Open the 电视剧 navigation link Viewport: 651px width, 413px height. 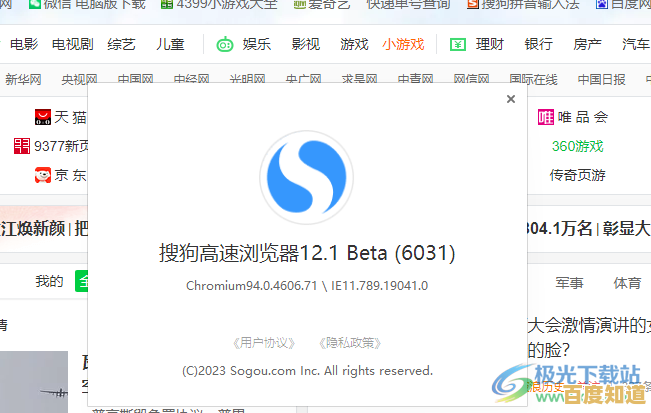pos(73,44)
